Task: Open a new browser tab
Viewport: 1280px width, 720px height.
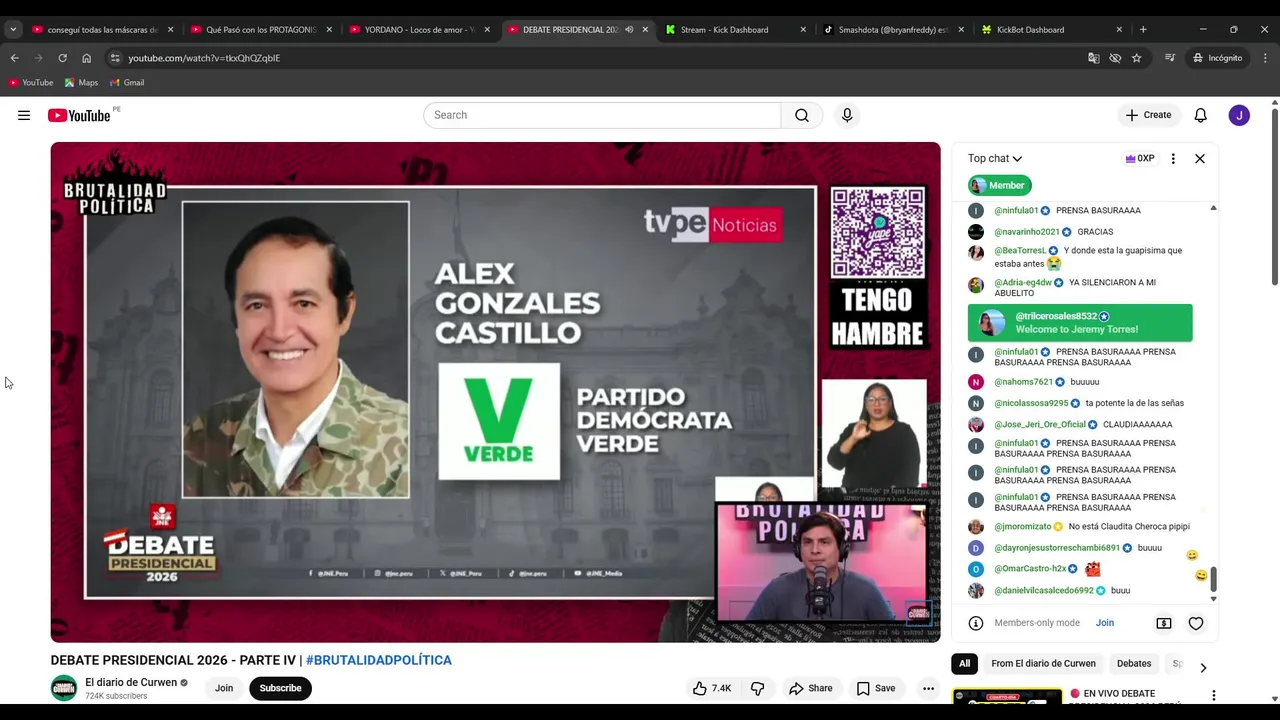Action: (1143, 30)
